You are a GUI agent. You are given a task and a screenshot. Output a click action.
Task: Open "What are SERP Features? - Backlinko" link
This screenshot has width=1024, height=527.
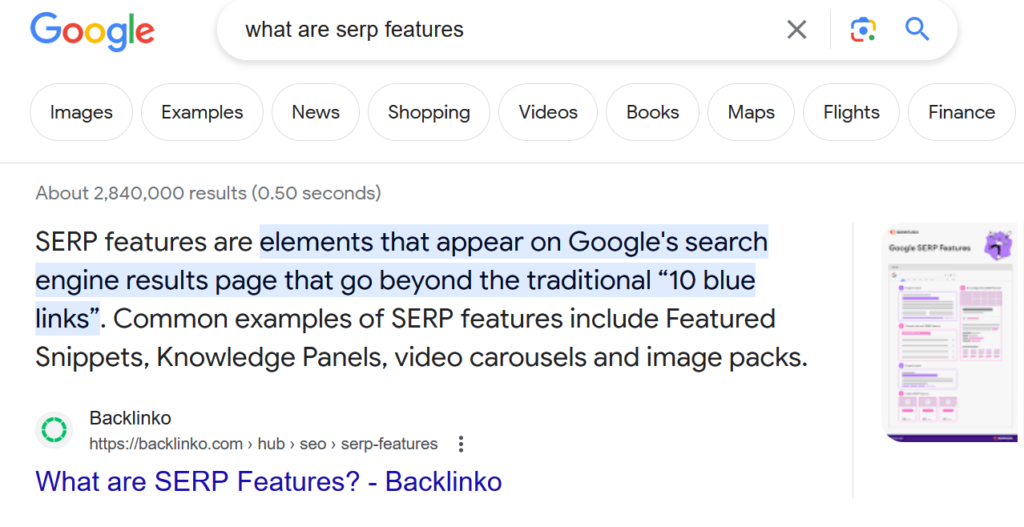click(268, 481)
